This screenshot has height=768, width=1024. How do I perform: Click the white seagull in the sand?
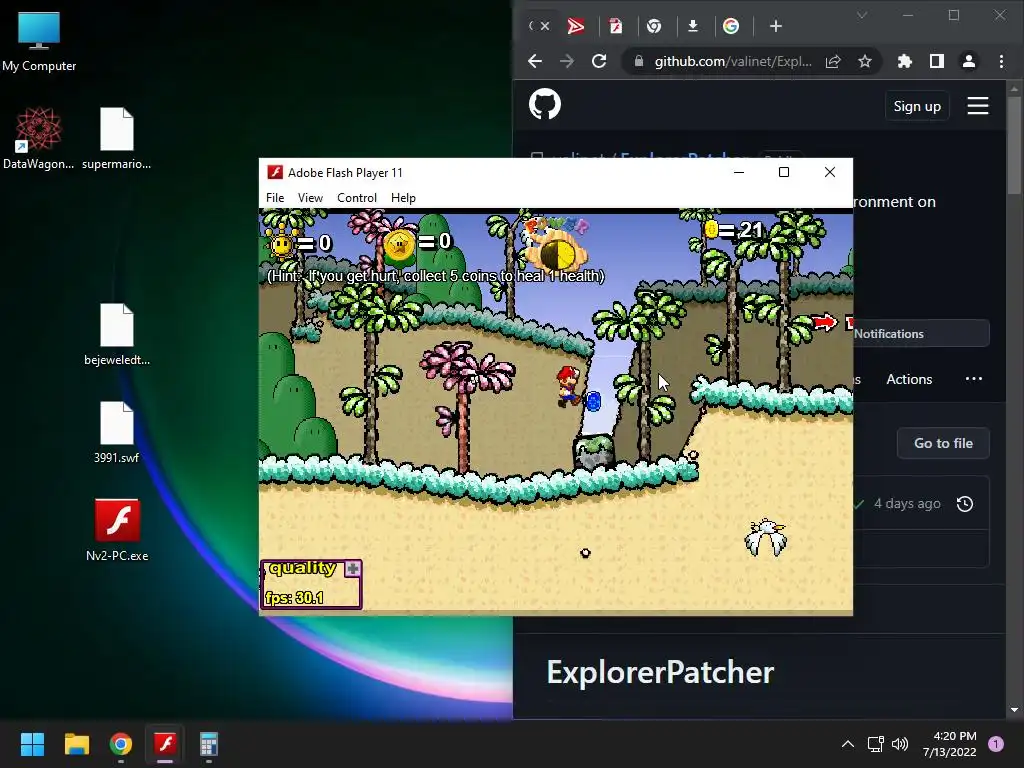click(766, 537)
